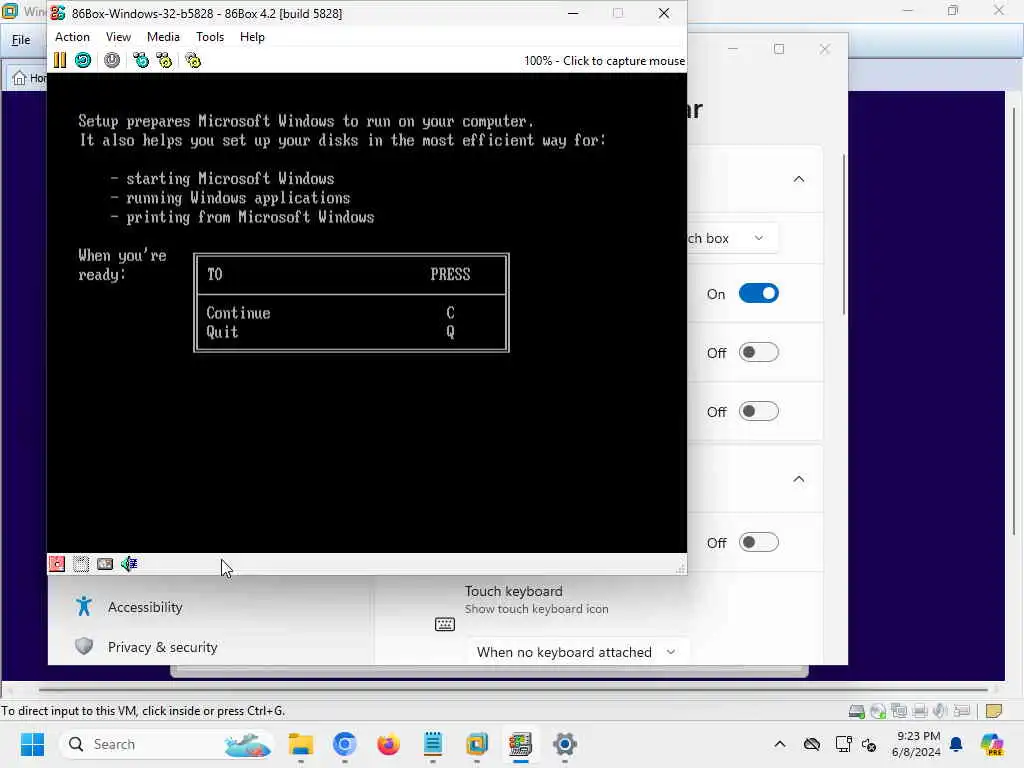Click VMware Home tab
Screen dimensions: 1024x768
[x=29, y=78]
